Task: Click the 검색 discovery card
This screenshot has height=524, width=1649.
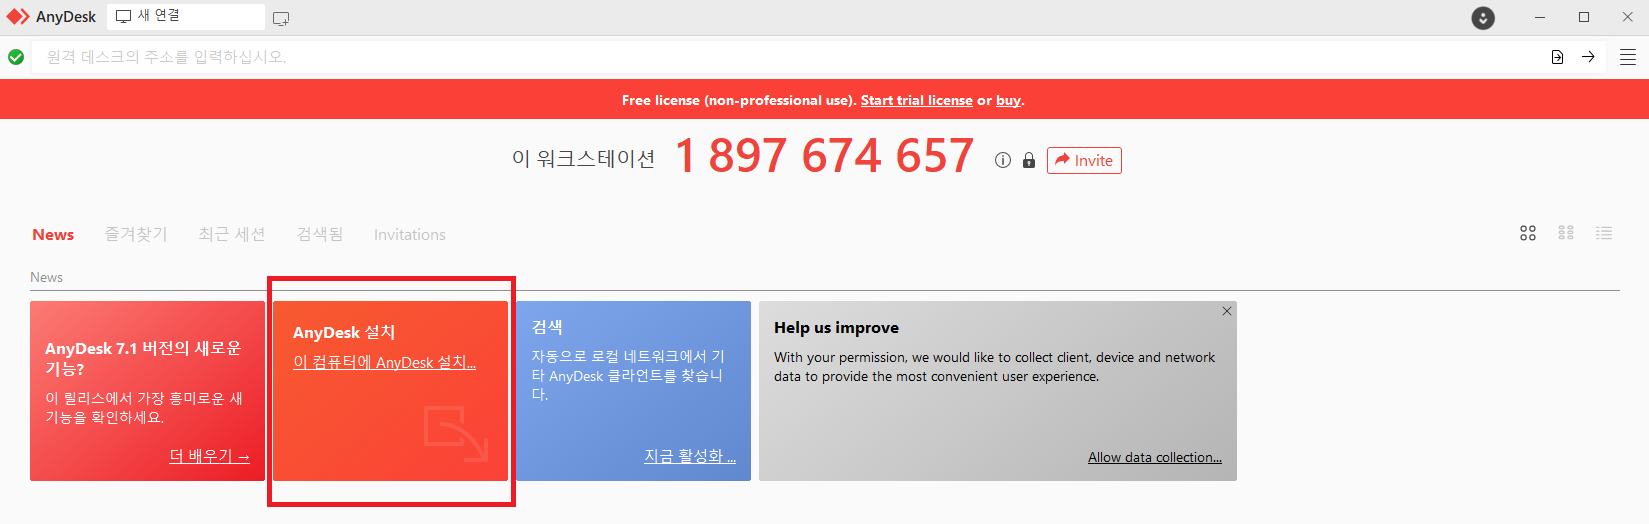Action: pos(633,391)
